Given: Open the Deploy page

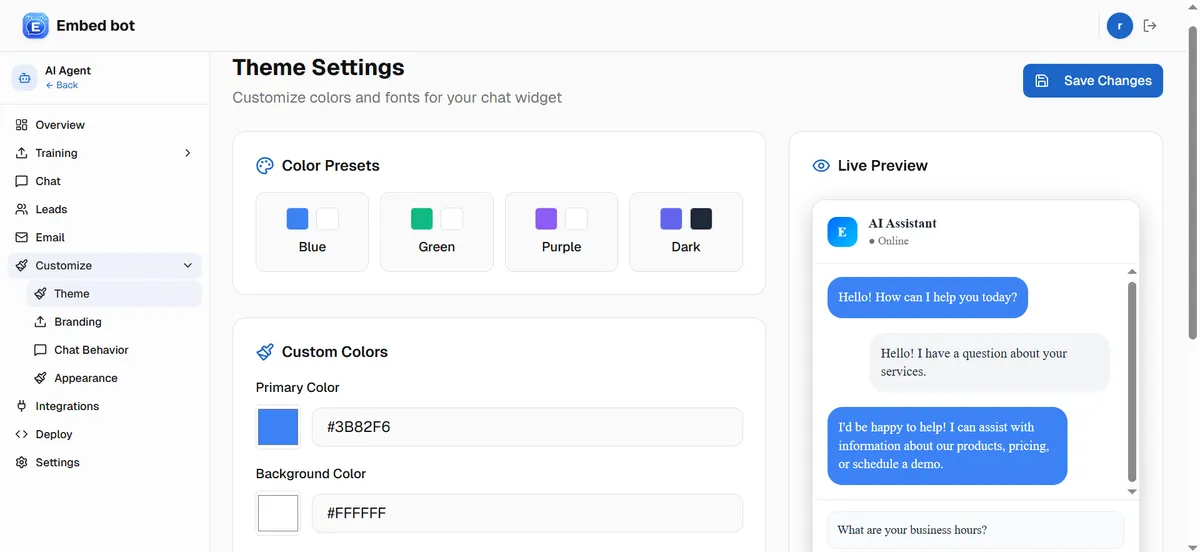Looking at the screenshot, I should tap(105, 434).
